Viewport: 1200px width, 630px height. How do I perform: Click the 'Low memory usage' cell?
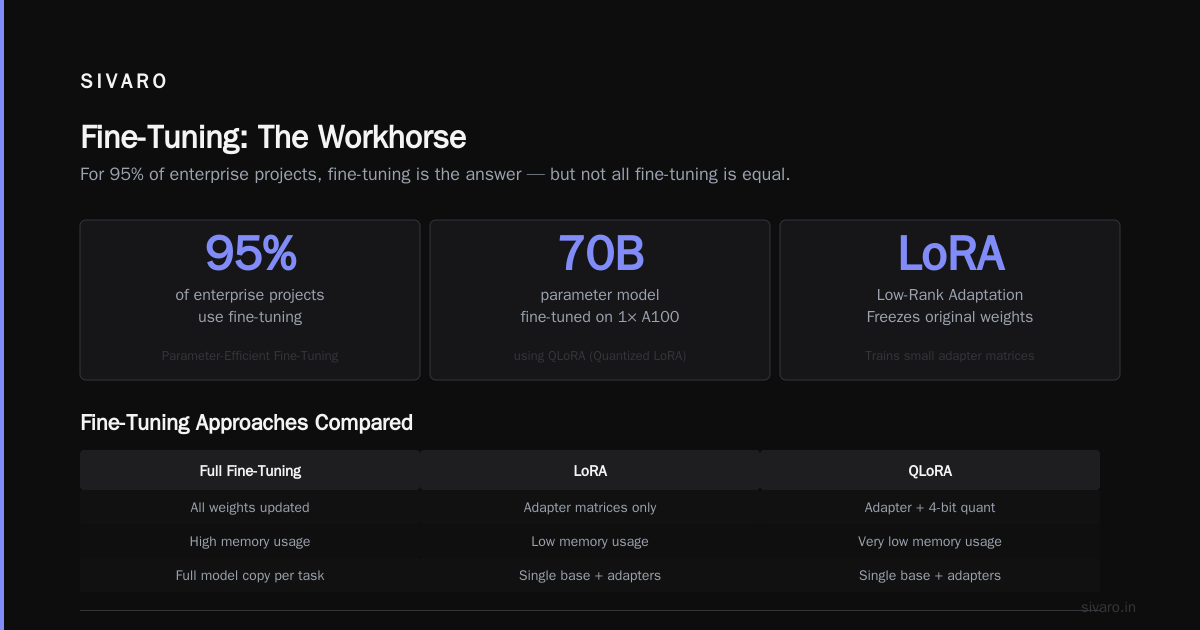(x=590, y=541)
